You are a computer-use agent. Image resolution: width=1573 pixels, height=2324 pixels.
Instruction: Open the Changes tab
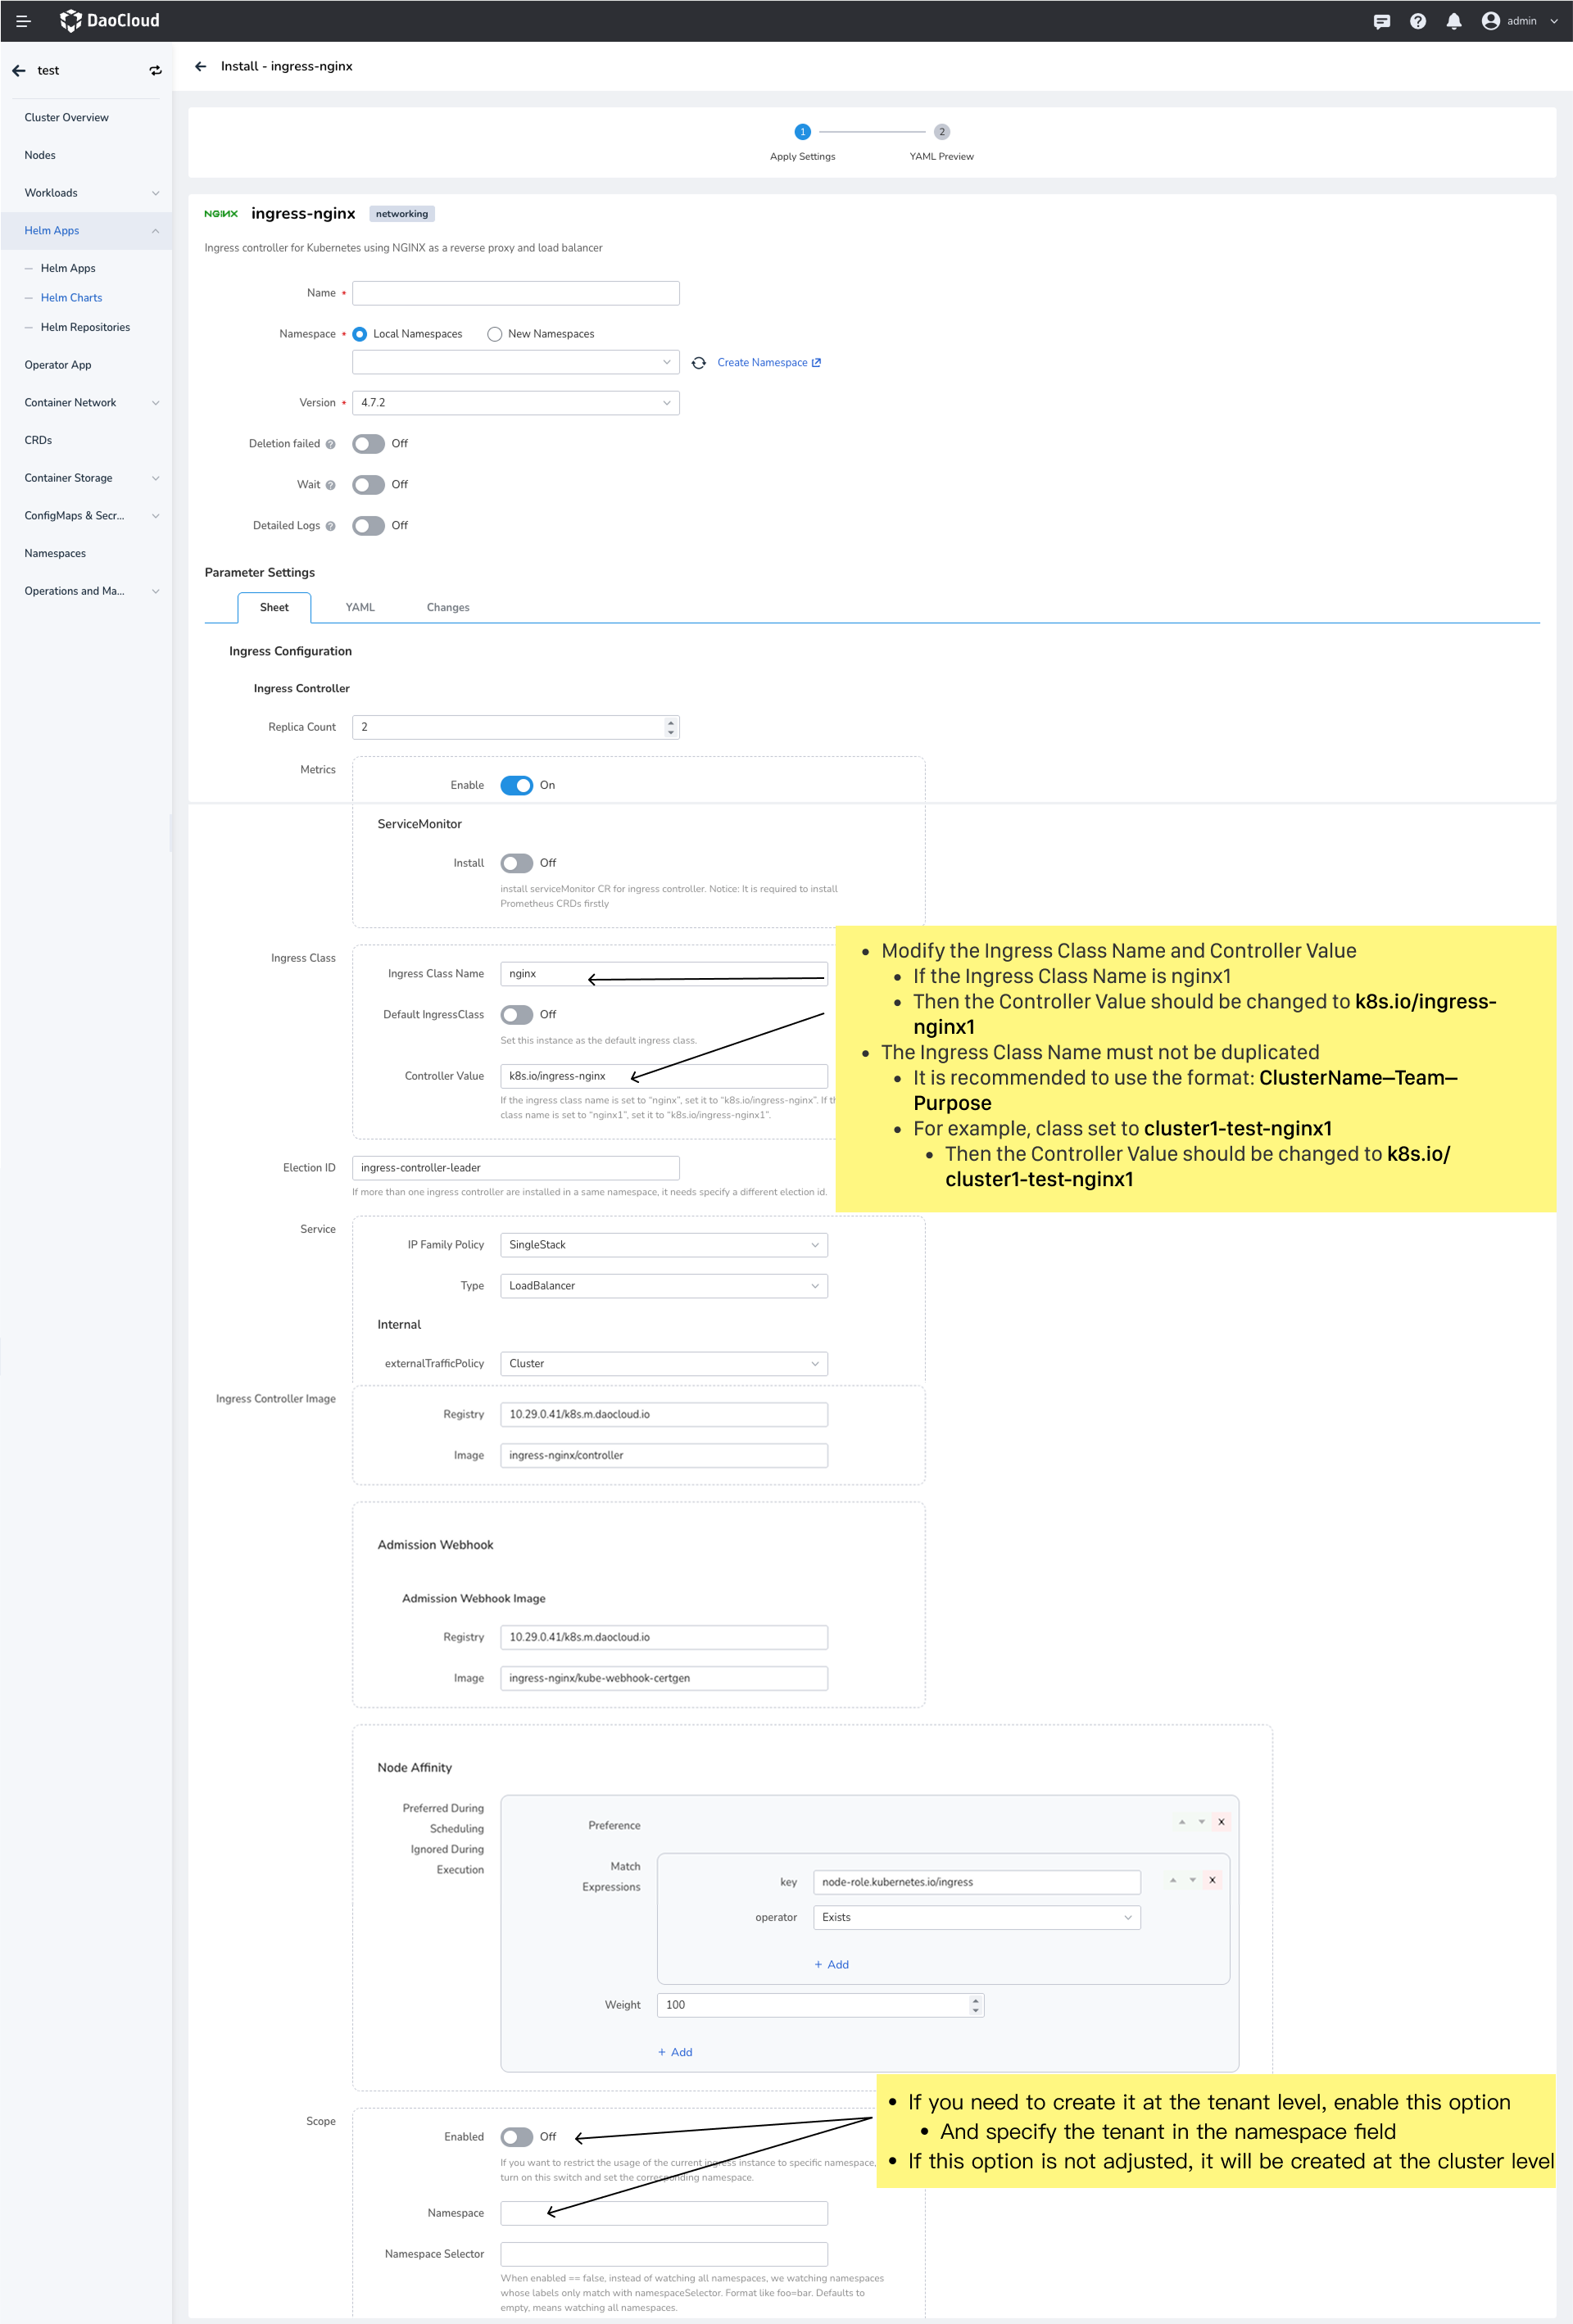click(447, 608)
